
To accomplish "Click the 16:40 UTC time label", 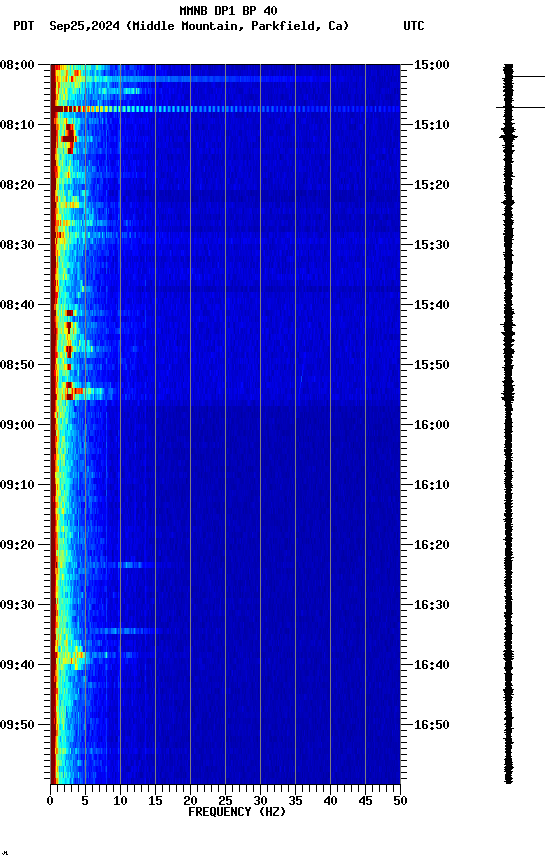I will point(431,665).
